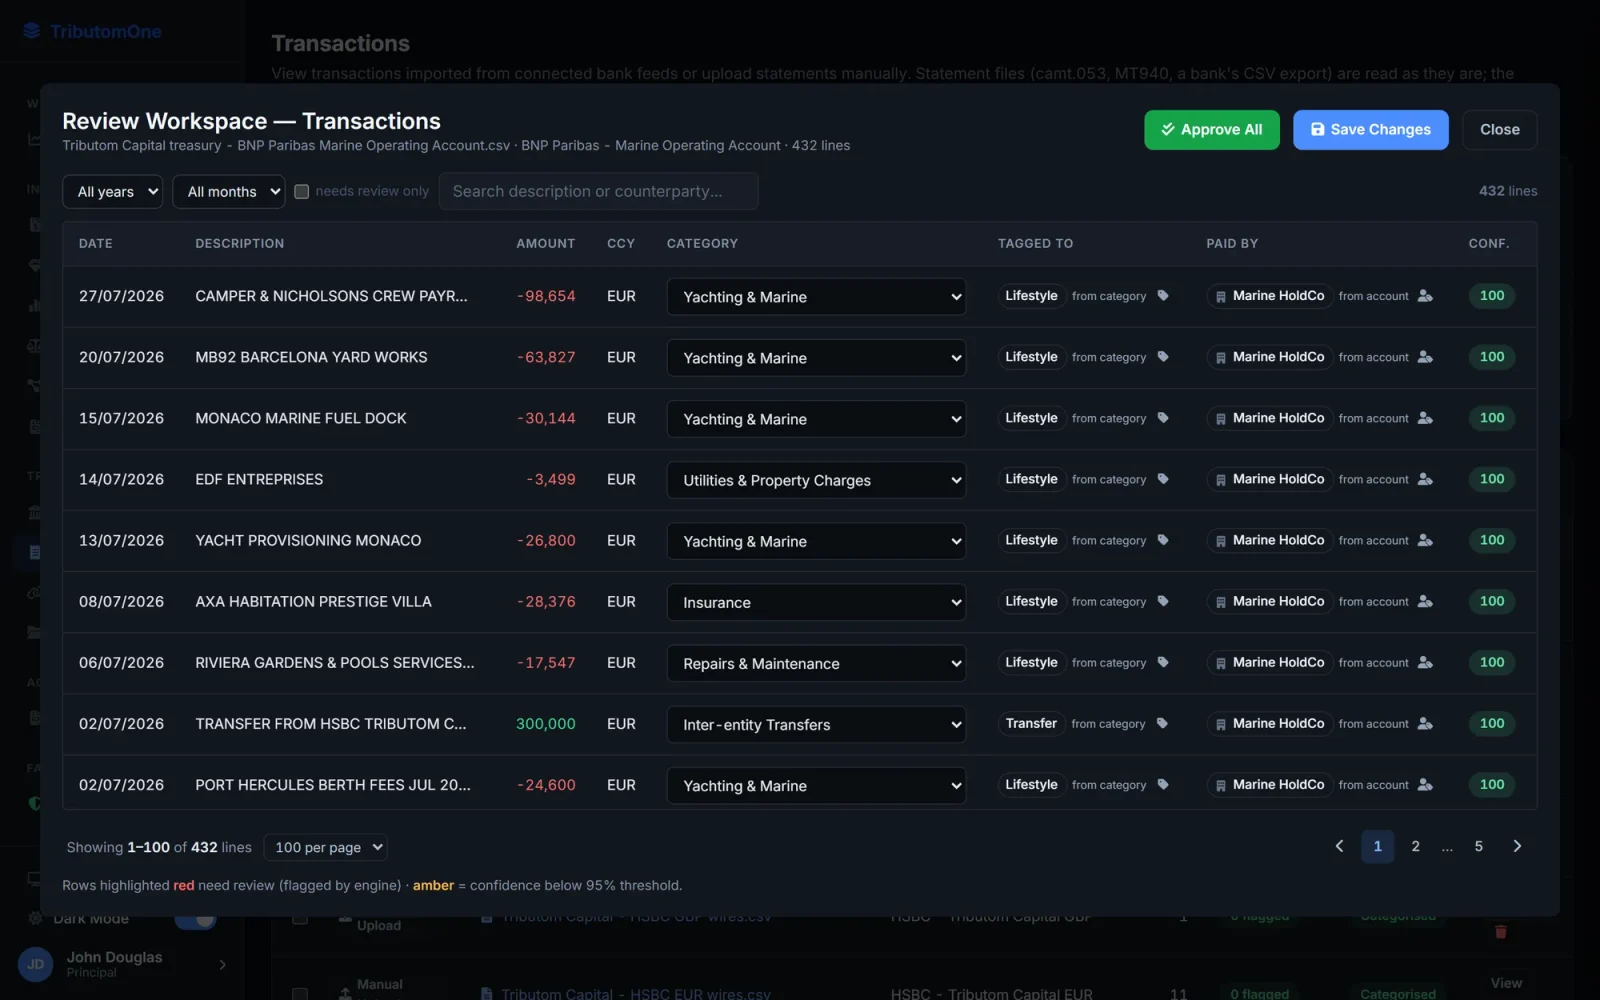This screenshot has width=1600, height=1000.
Task: Click tag icon in AXA HABITATION row
Action: pos(1163,601)
